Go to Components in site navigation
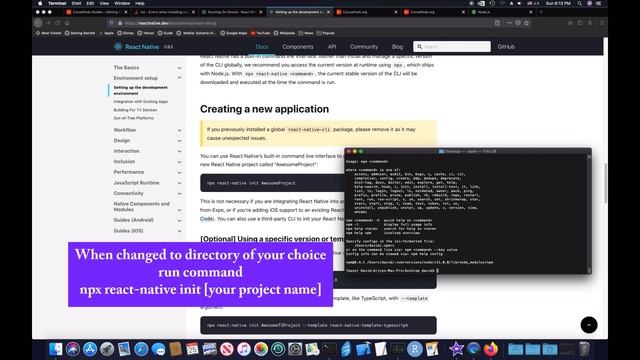 298,47
